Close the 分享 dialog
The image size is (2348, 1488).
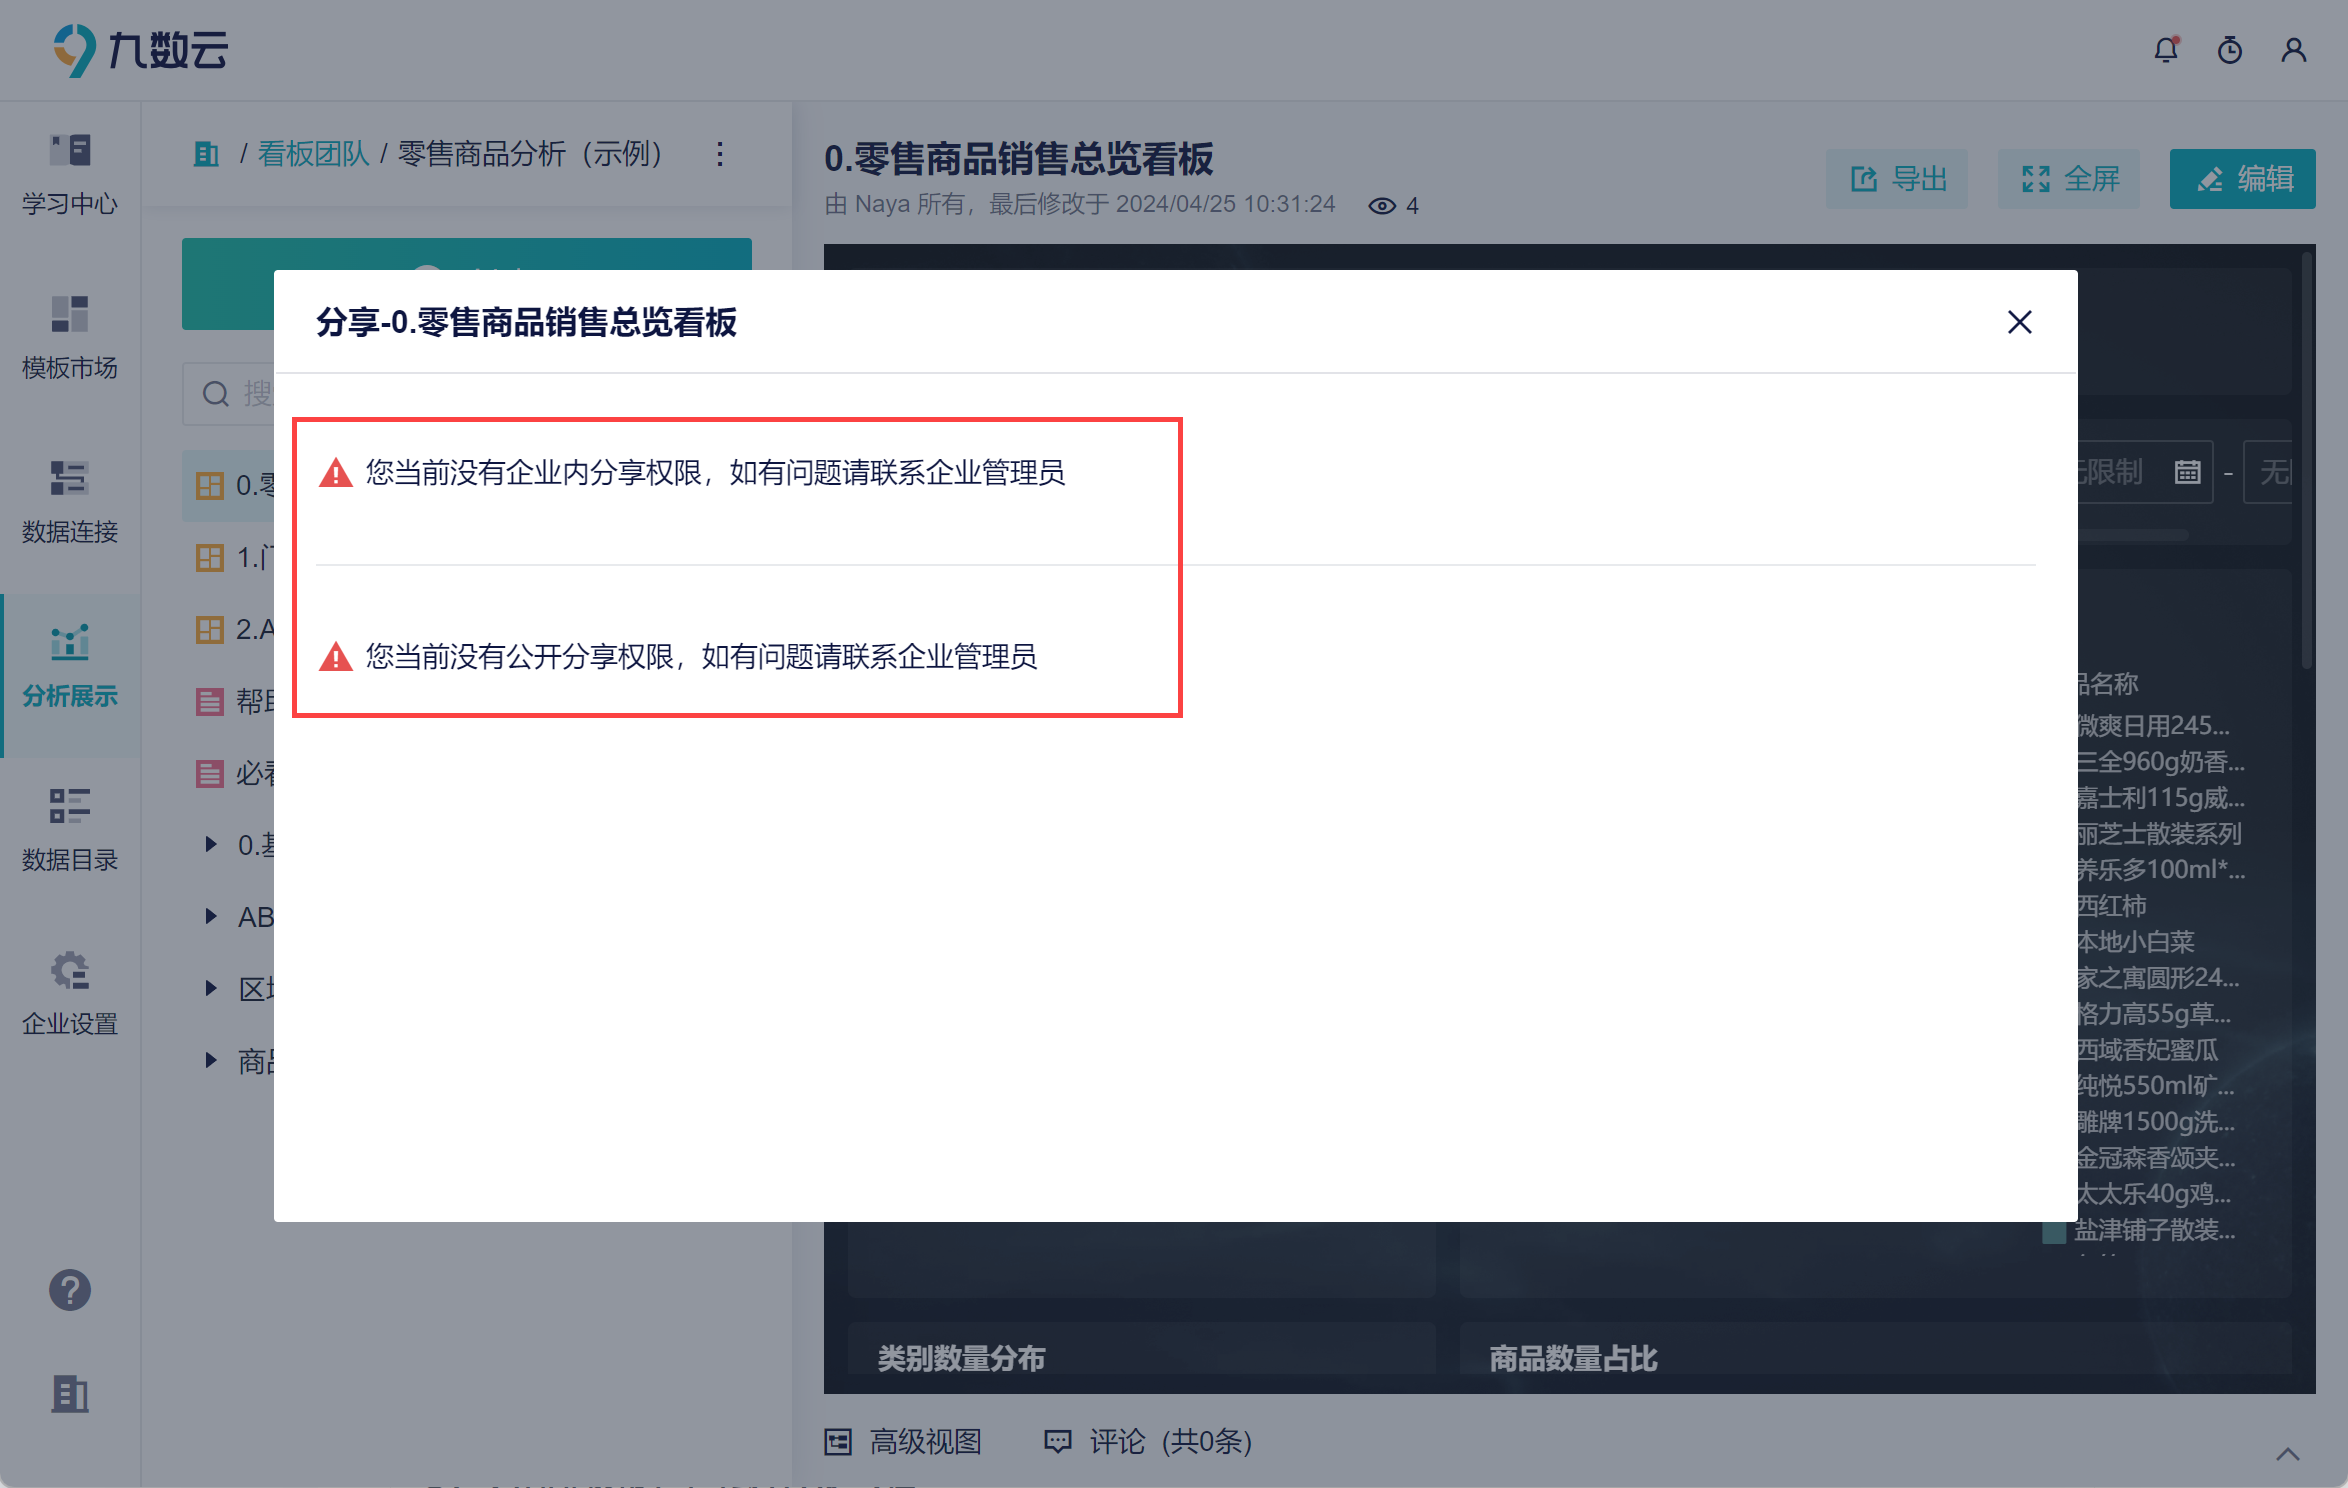[2020, 322]
